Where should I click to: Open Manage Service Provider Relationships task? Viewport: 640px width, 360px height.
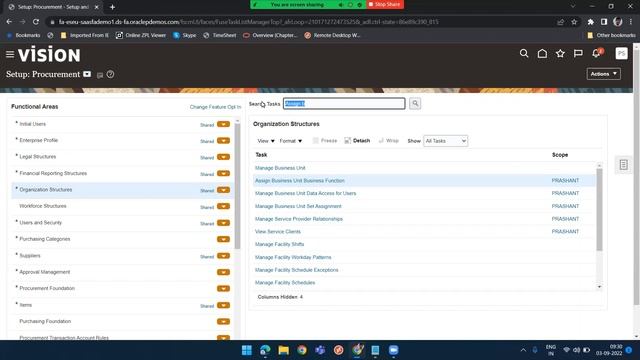click(x=299, y=219)
